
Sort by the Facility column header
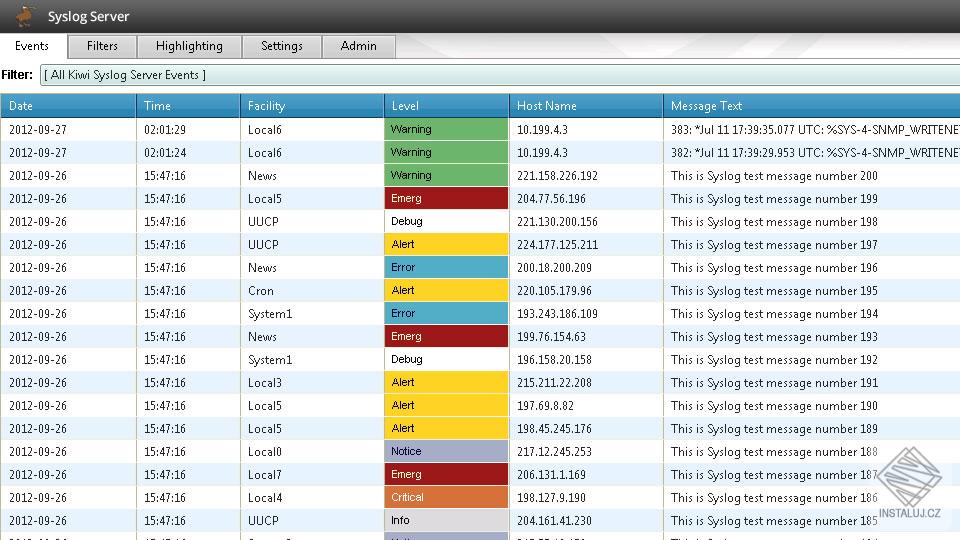tap(312, 106)
